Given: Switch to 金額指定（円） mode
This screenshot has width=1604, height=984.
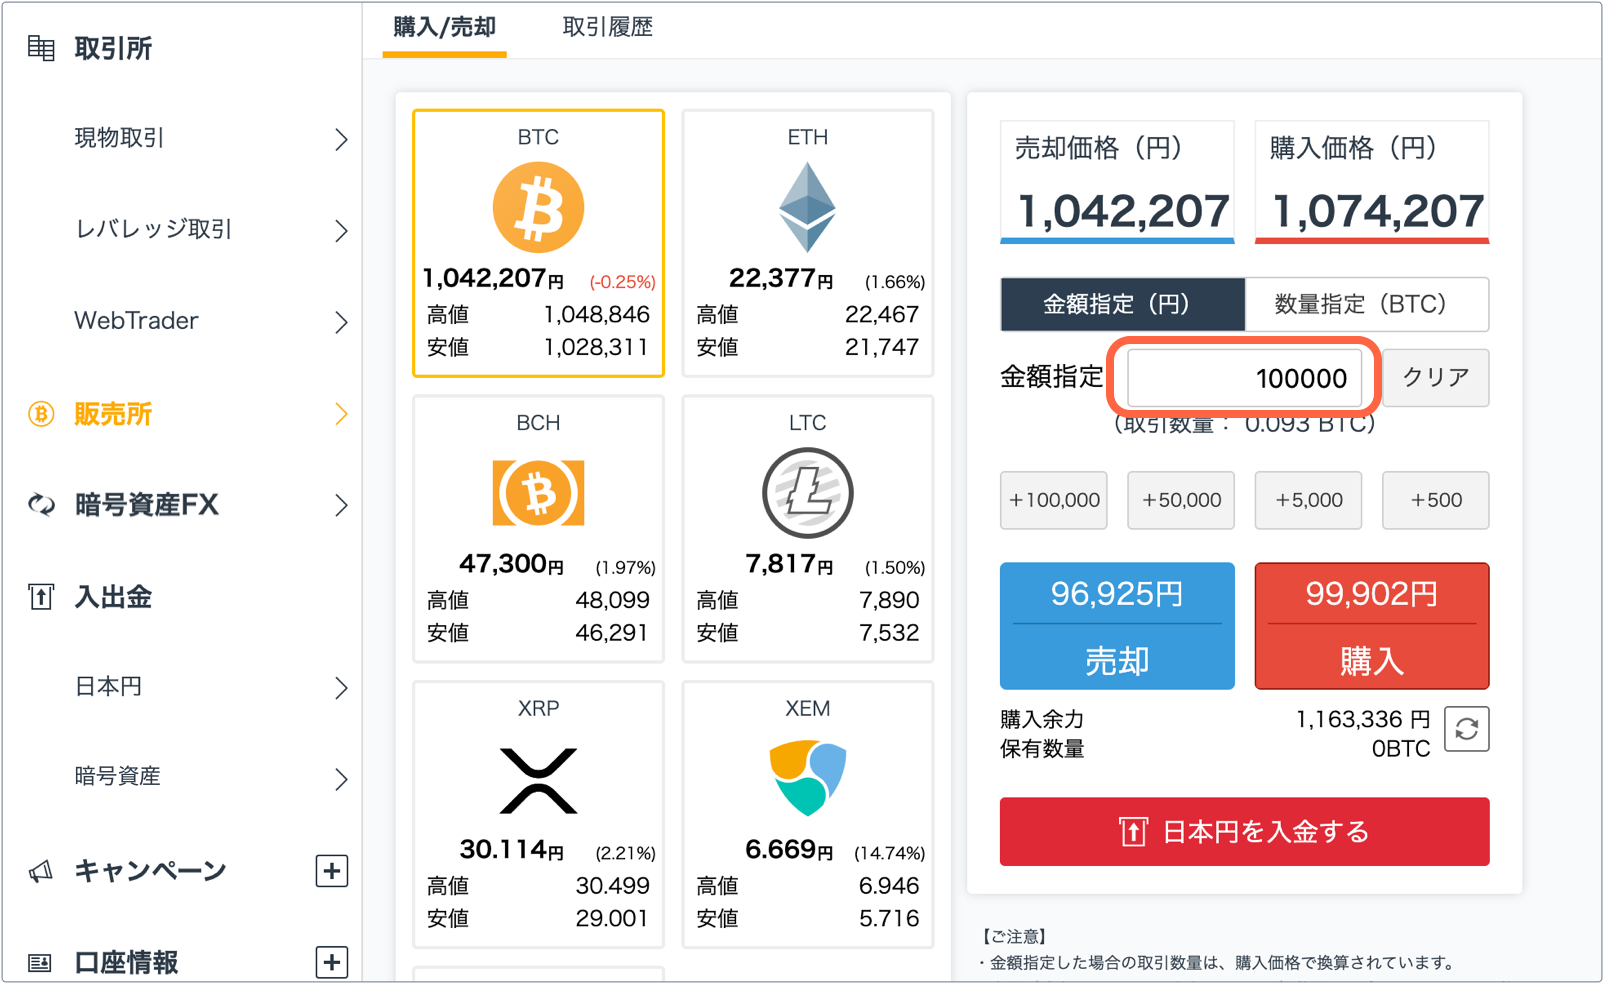Looking at the screenshot, I should coord(1122,304).
